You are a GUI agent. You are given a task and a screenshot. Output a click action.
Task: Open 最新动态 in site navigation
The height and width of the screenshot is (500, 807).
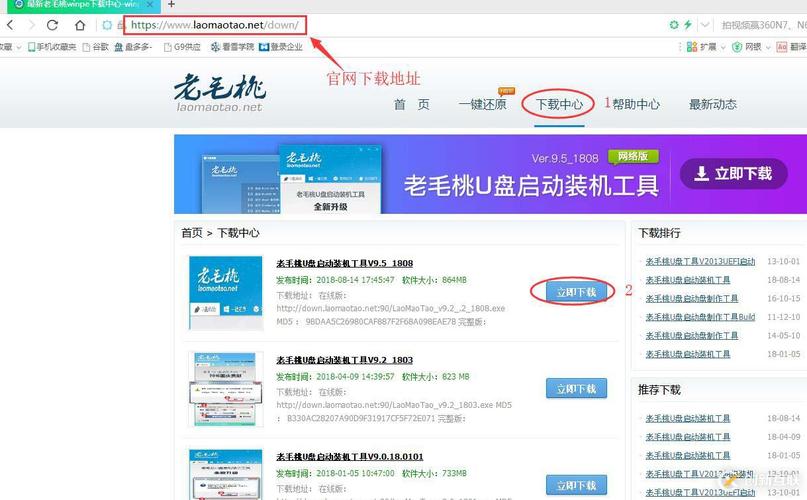click(713, 104)
